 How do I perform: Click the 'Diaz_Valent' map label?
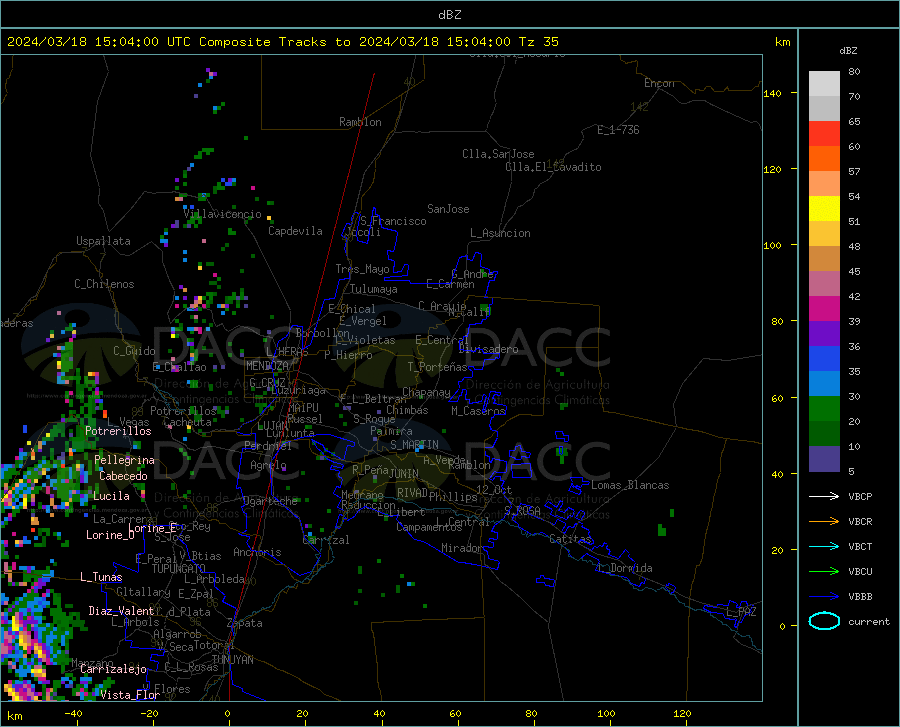(x=121, y=611)
